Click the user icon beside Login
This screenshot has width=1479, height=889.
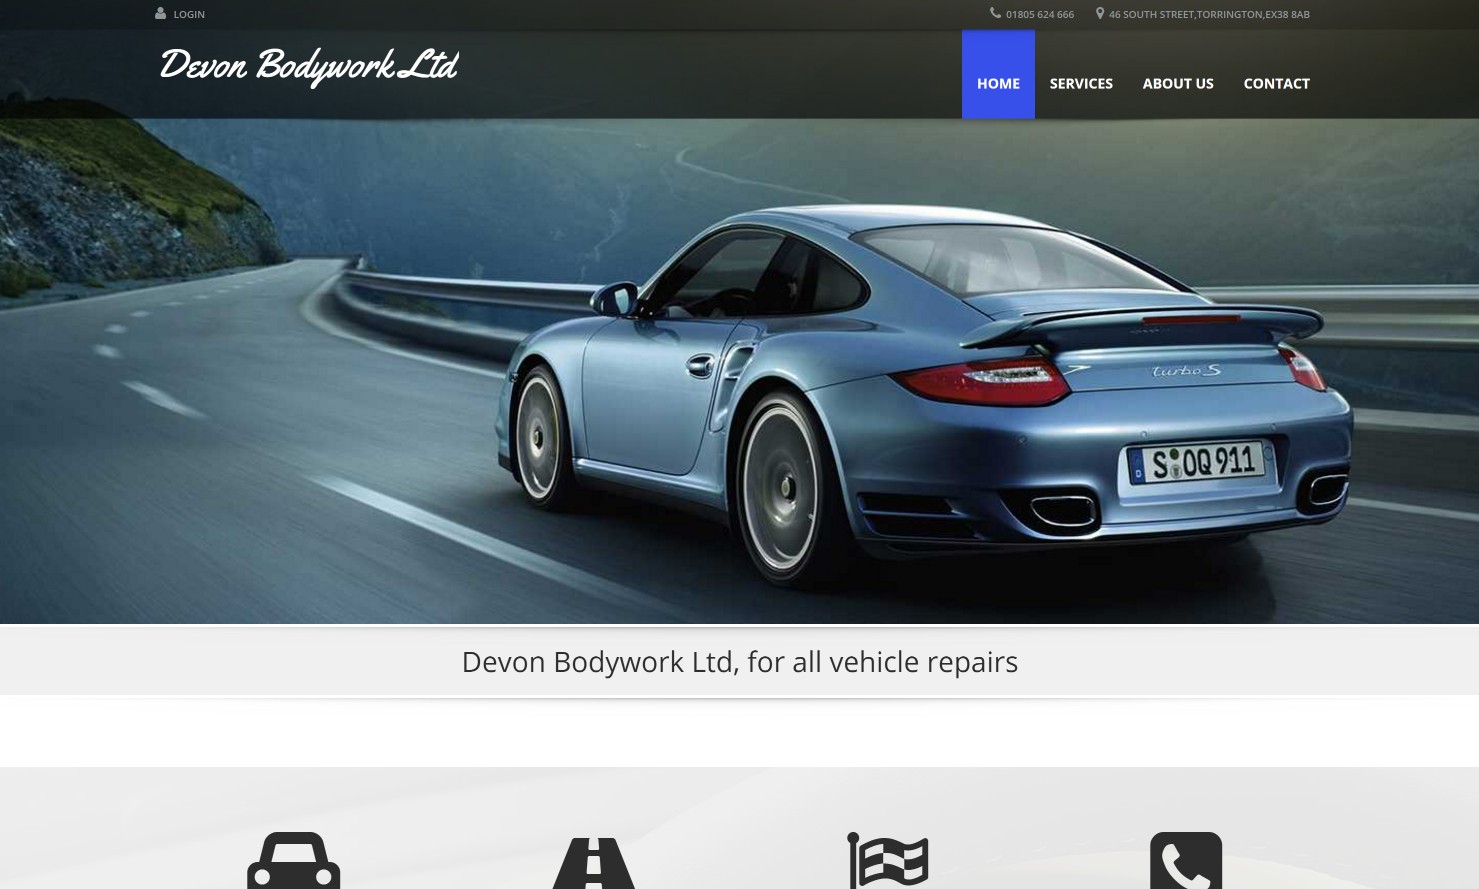coord(160,14)
